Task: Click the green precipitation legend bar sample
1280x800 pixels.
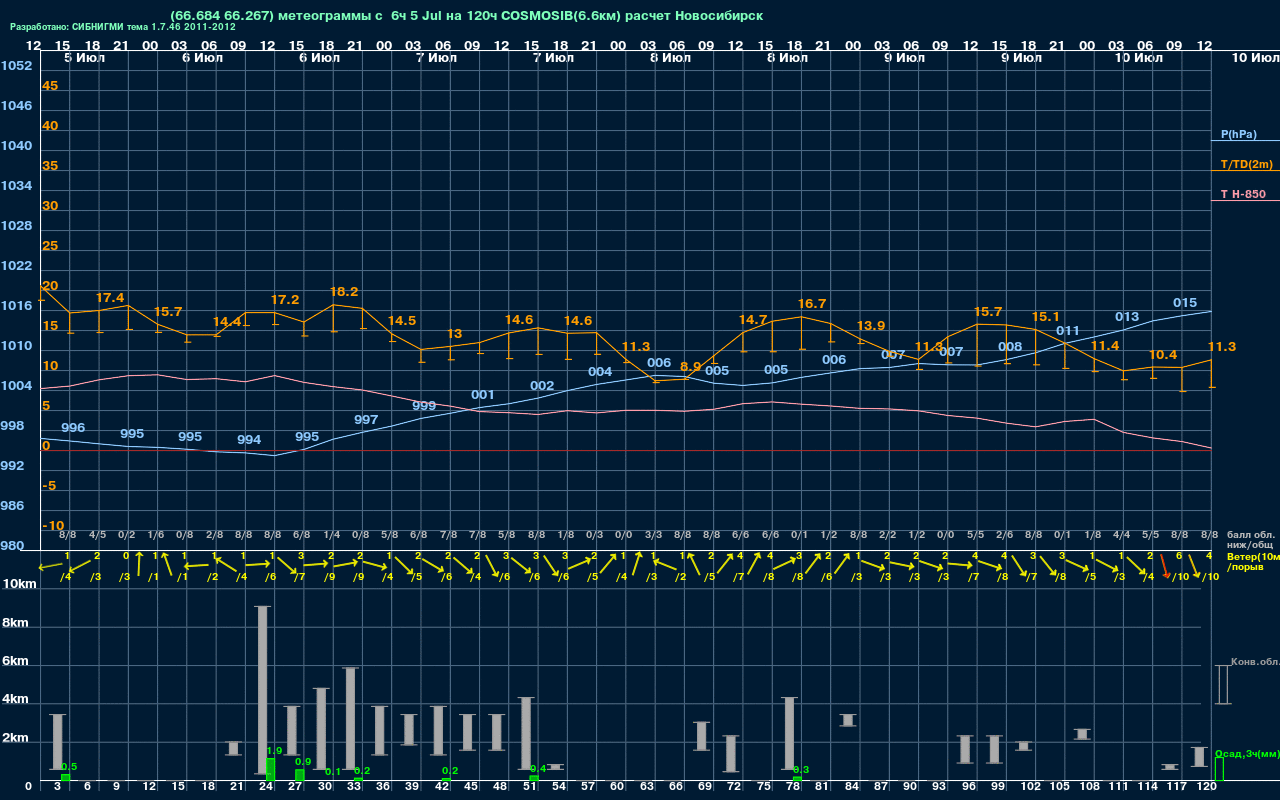Action: [x=1219, y=768]
